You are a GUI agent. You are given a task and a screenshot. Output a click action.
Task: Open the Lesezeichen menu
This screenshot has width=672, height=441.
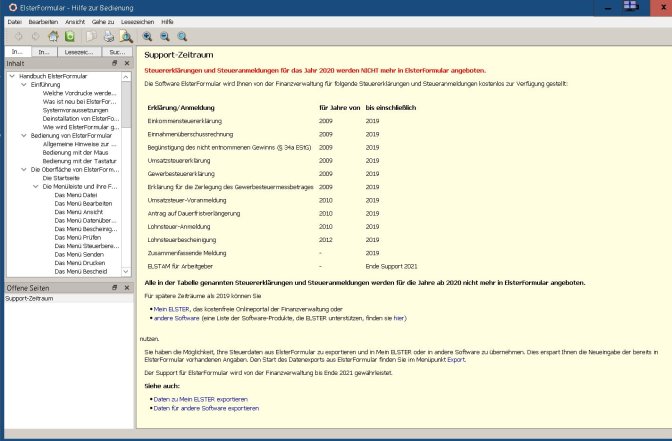137,21
